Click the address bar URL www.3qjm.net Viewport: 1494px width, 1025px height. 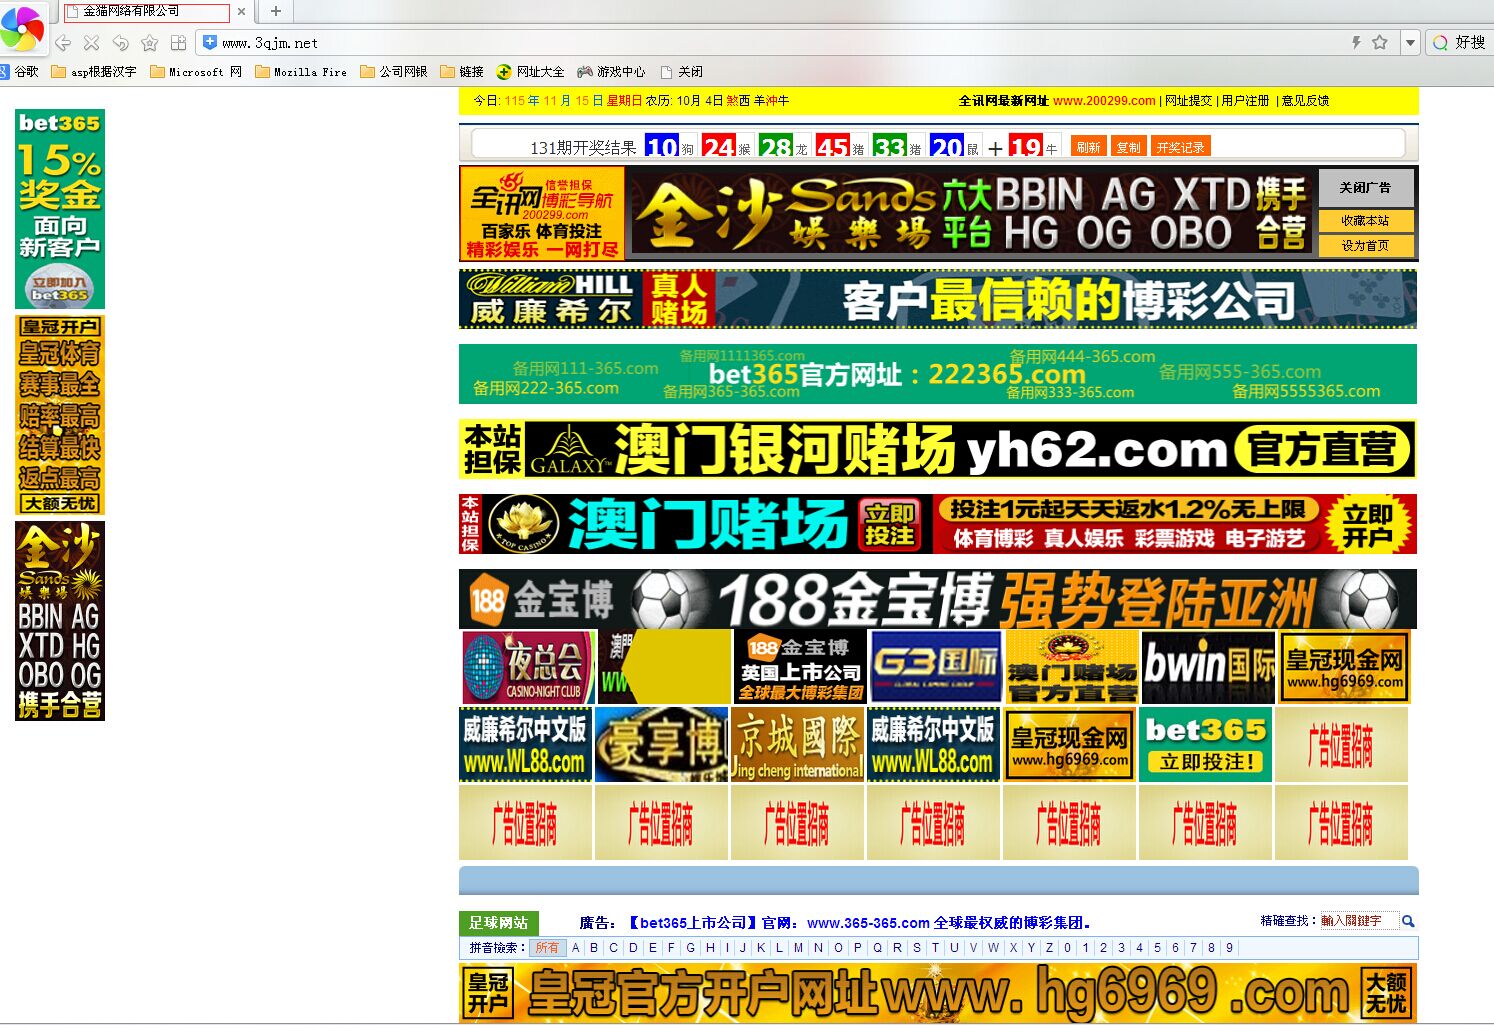coord(270,43)
